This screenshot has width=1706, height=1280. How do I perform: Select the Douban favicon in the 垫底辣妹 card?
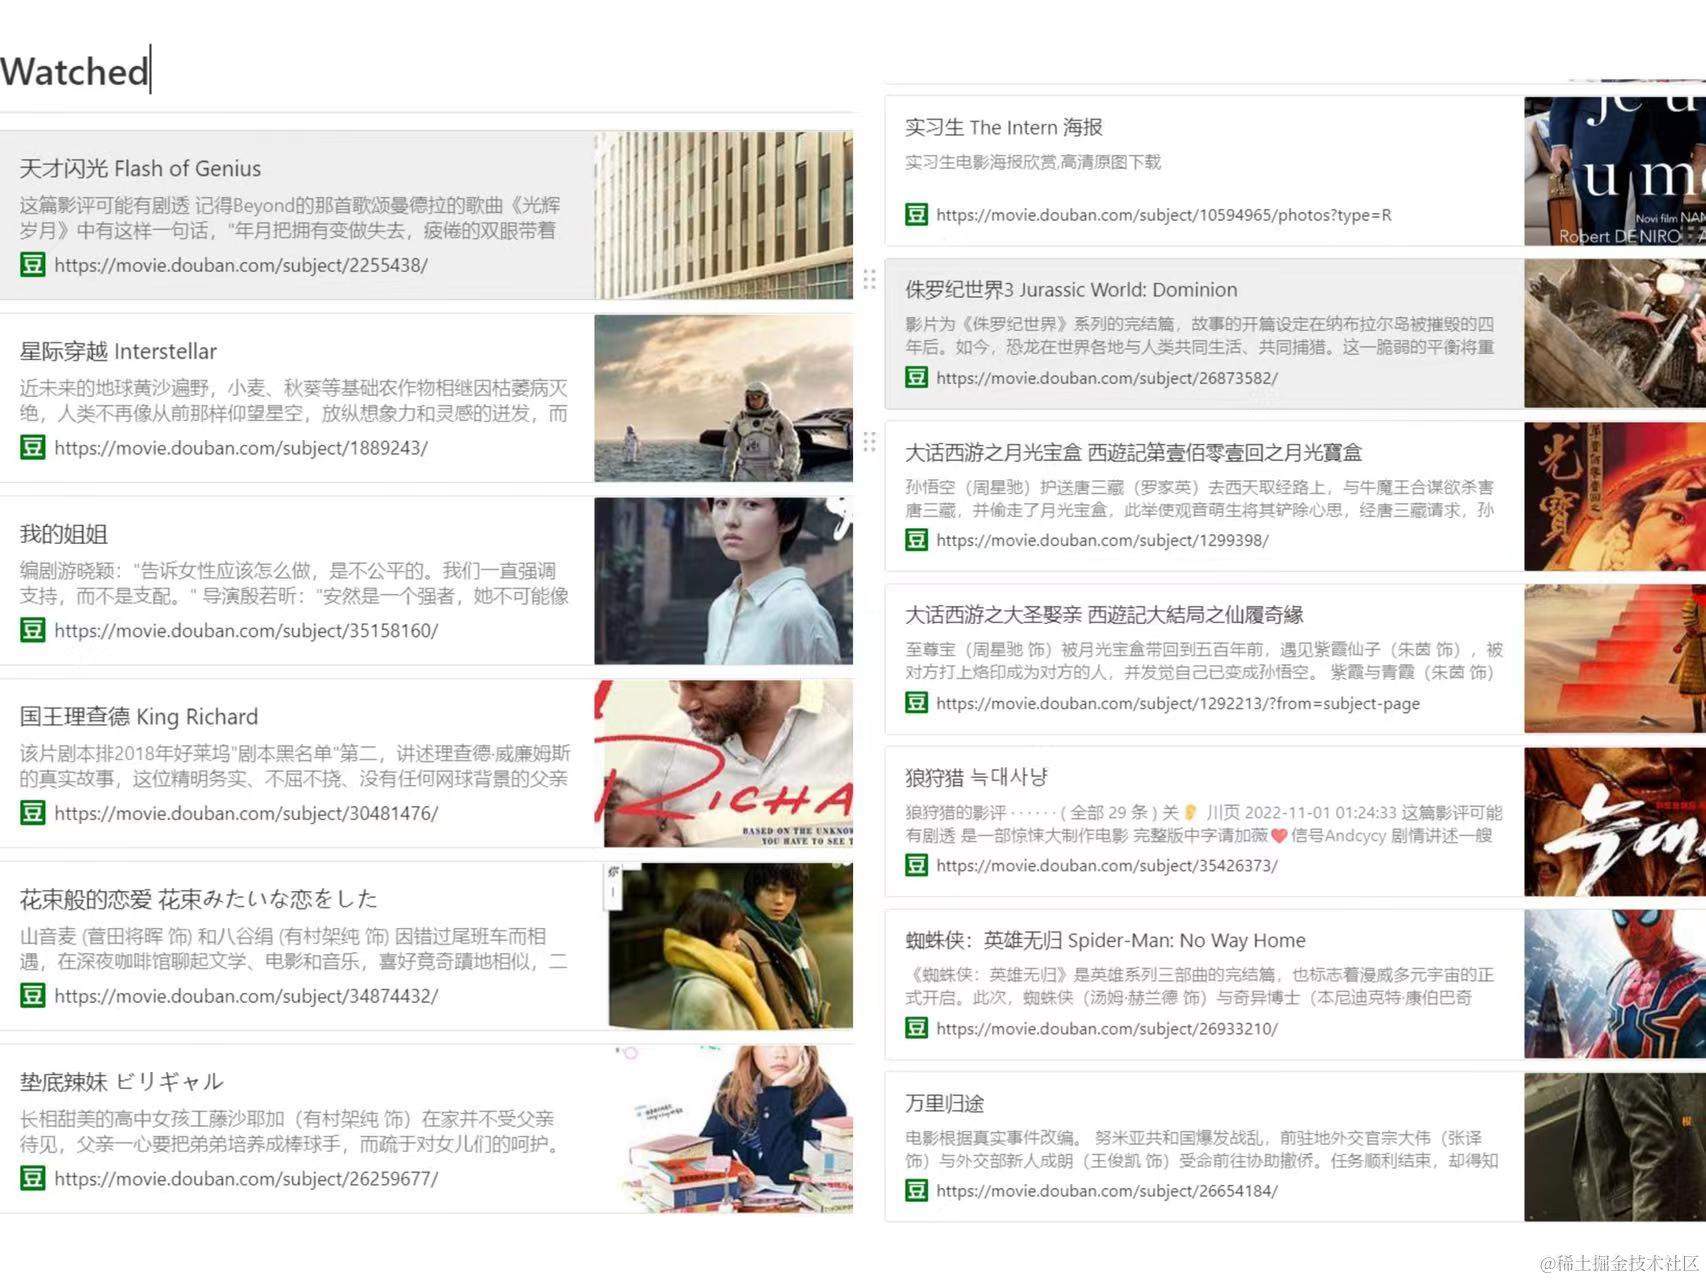pyautogui.click(x=33, y=1178)
